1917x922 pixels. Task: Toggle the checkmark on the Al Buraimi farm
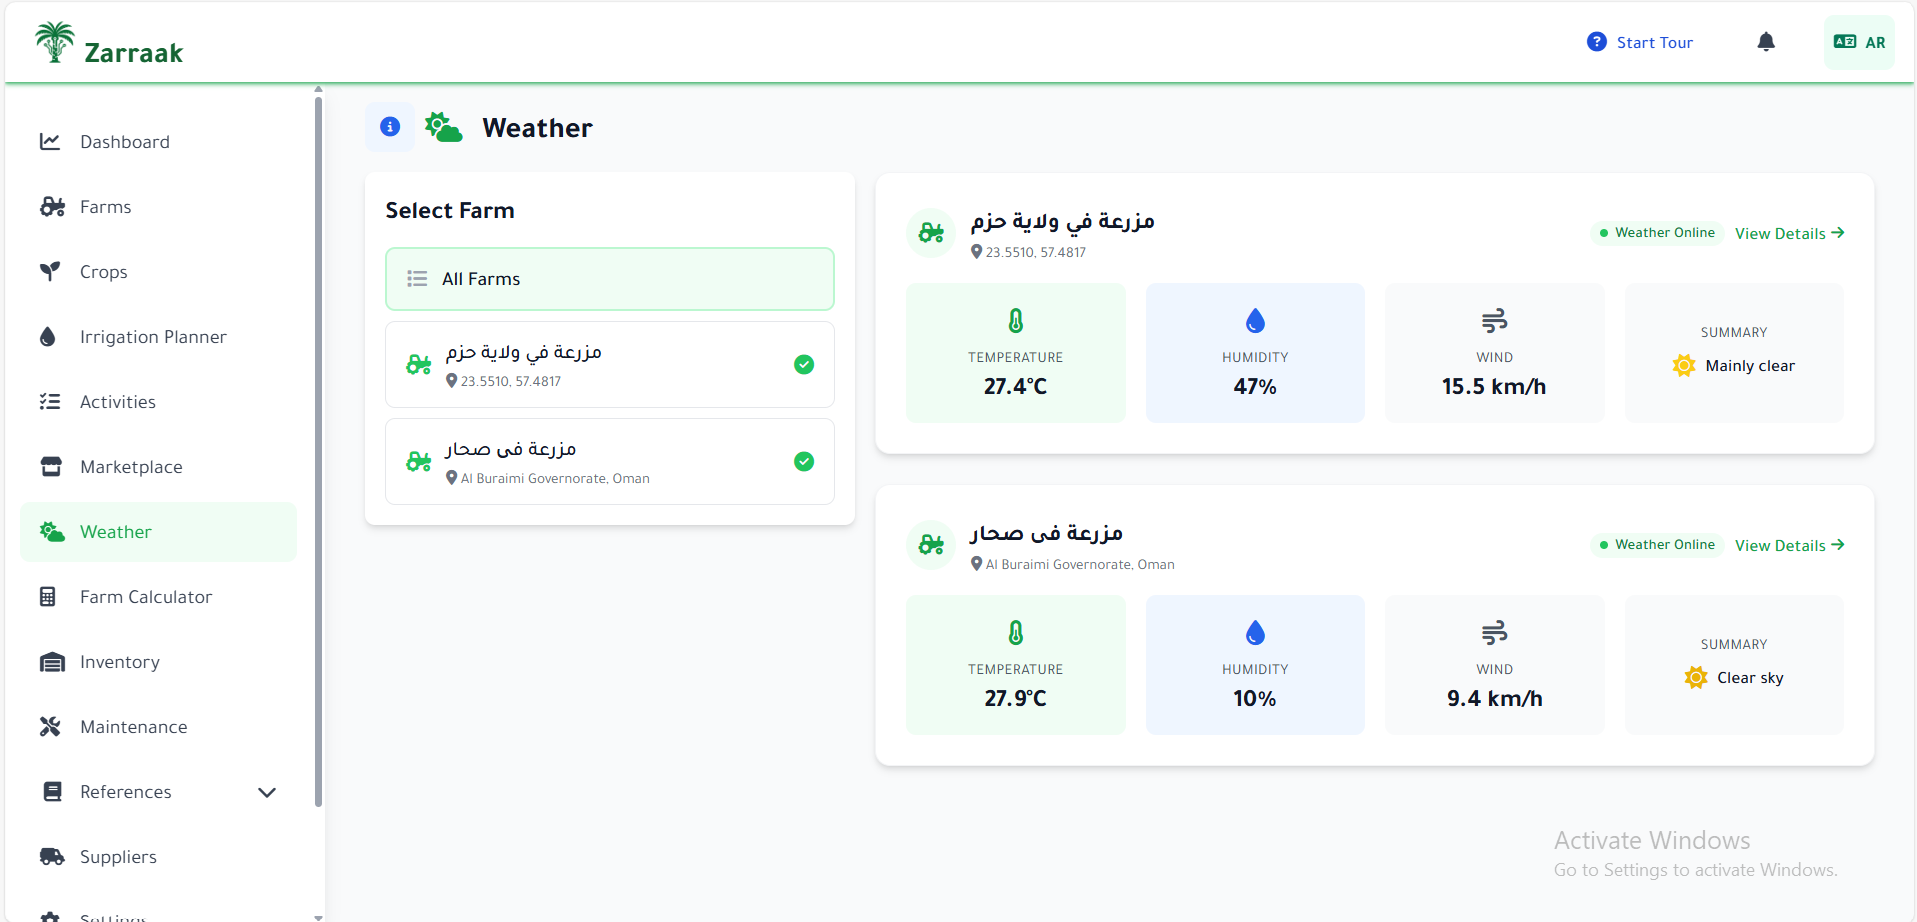804,462
